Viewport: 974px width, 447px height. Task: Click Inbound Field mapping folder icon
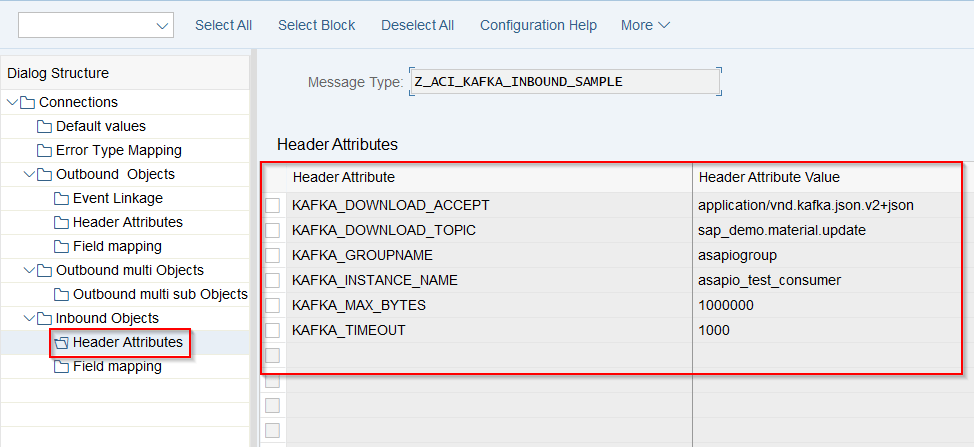click(x=61, y=367)
